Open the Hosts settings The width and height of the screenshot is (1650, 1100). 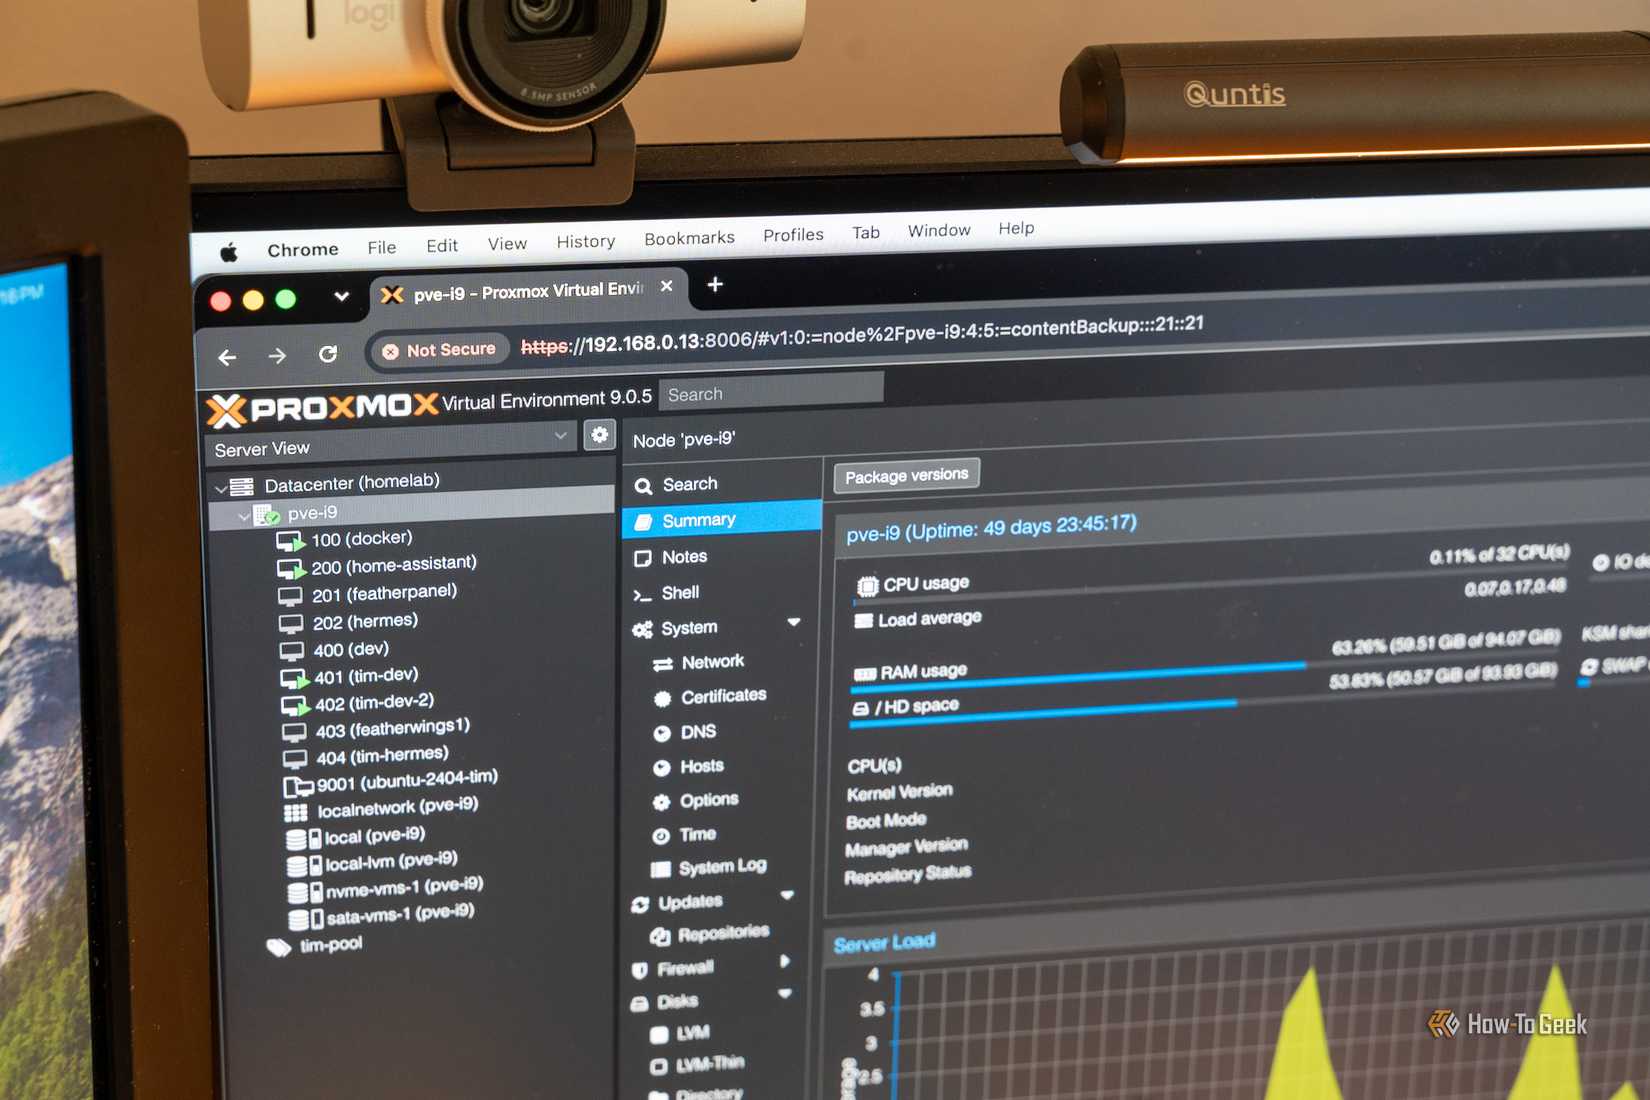point(688,767)
